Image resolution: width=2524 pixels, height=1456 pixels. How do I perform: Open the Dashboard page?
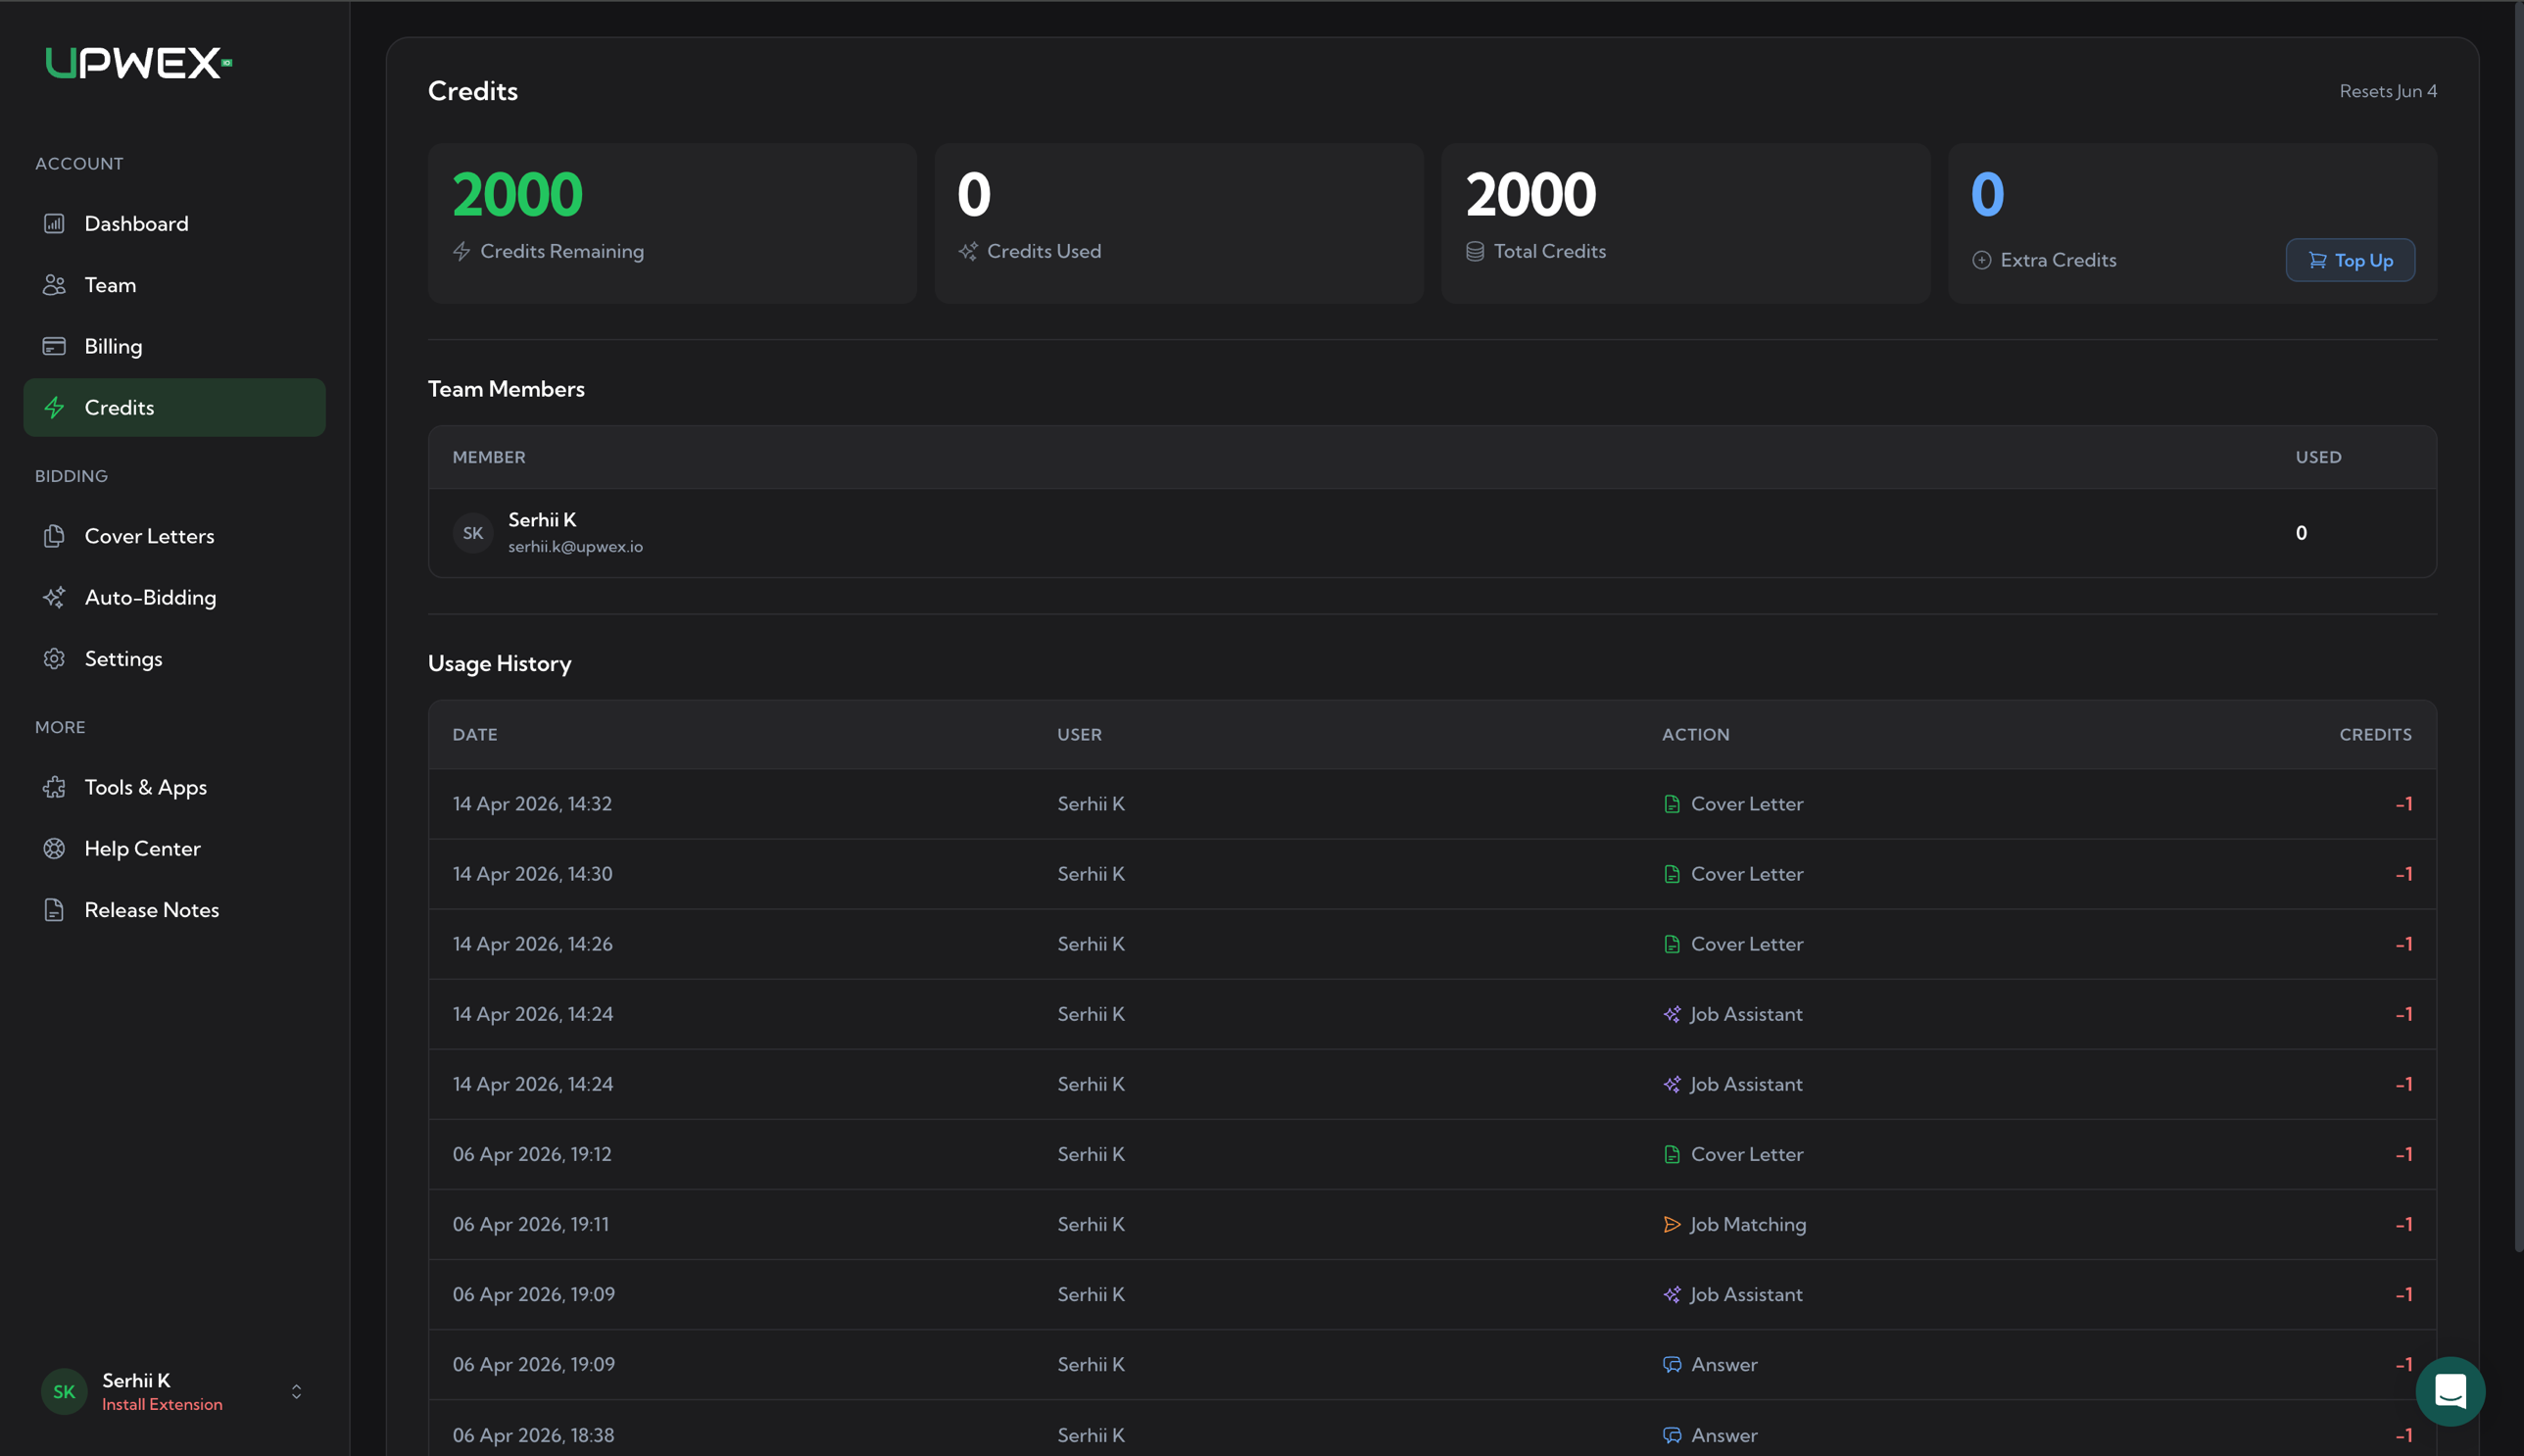click(174, 224)
